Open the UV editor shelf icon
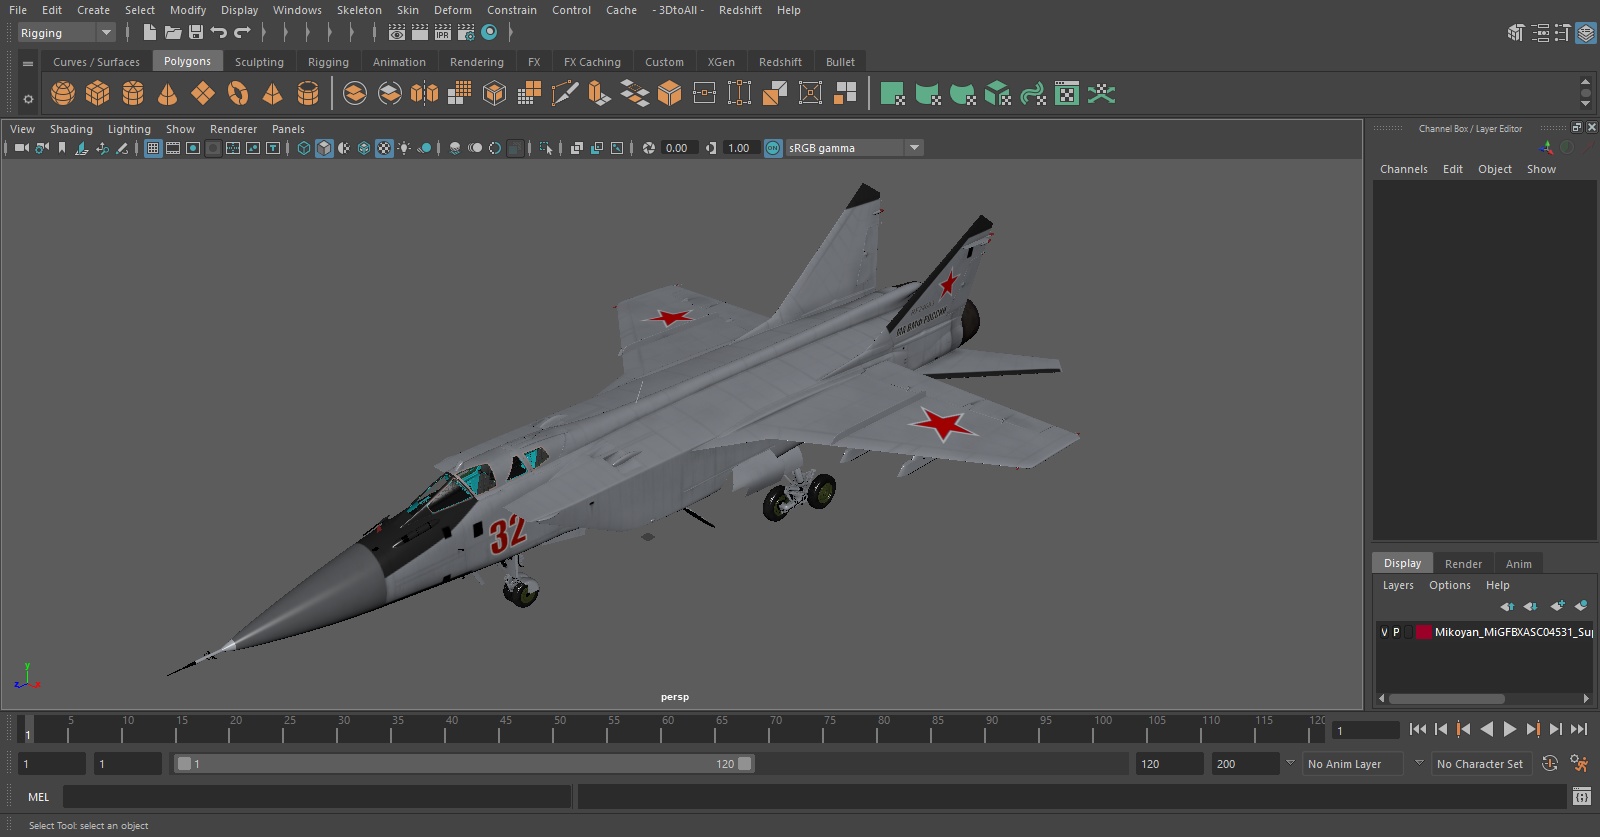This screenshot has width=1600, height=837. click(1067, 94)
